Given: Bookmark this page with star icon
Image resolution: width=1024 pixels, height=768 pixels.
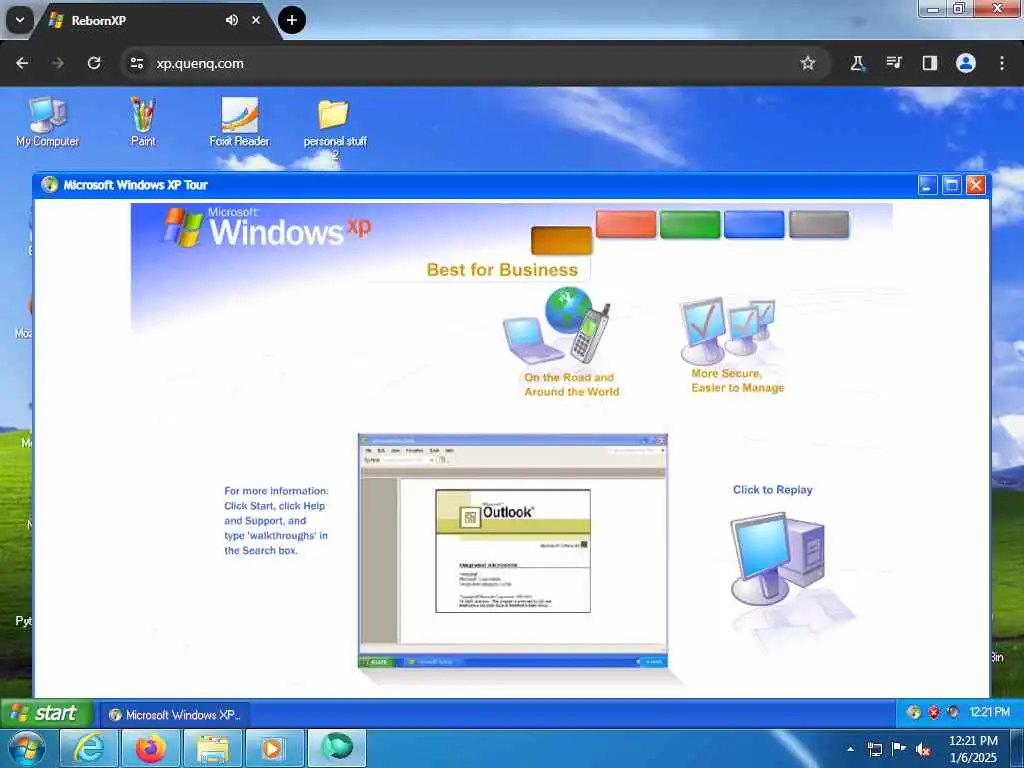Looking at the screenshot, I should 808,63.
